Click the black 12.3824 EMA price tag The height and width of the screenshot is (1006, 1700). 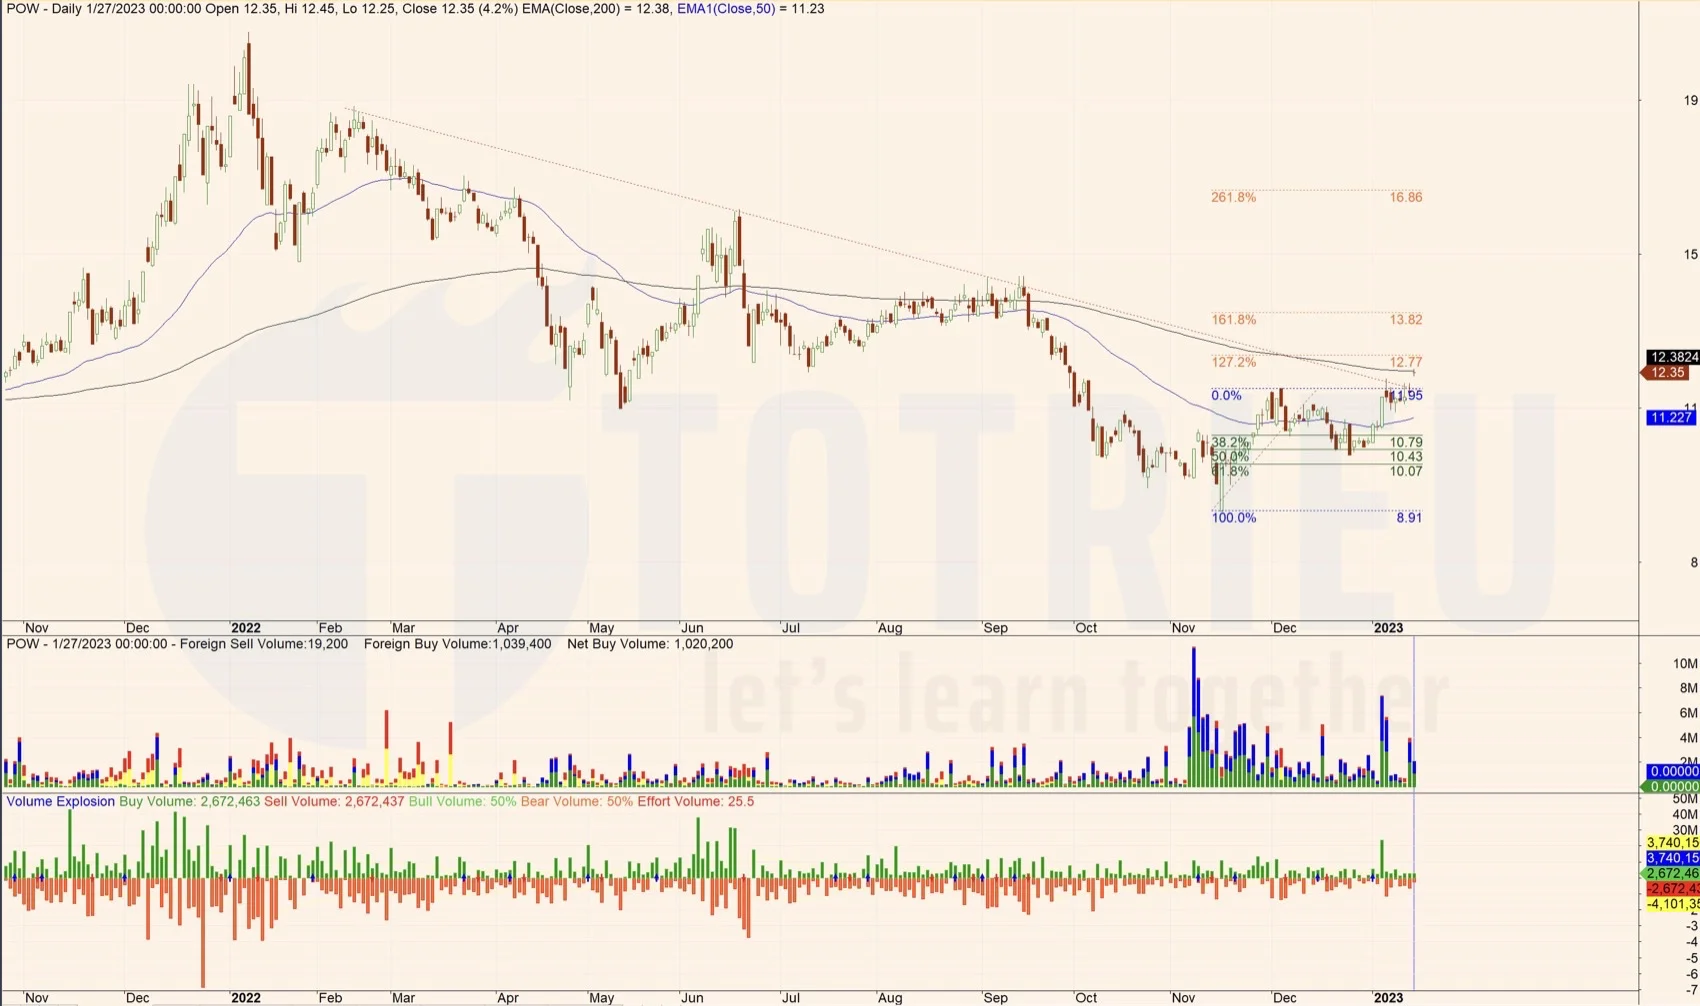coord(1666,356)
